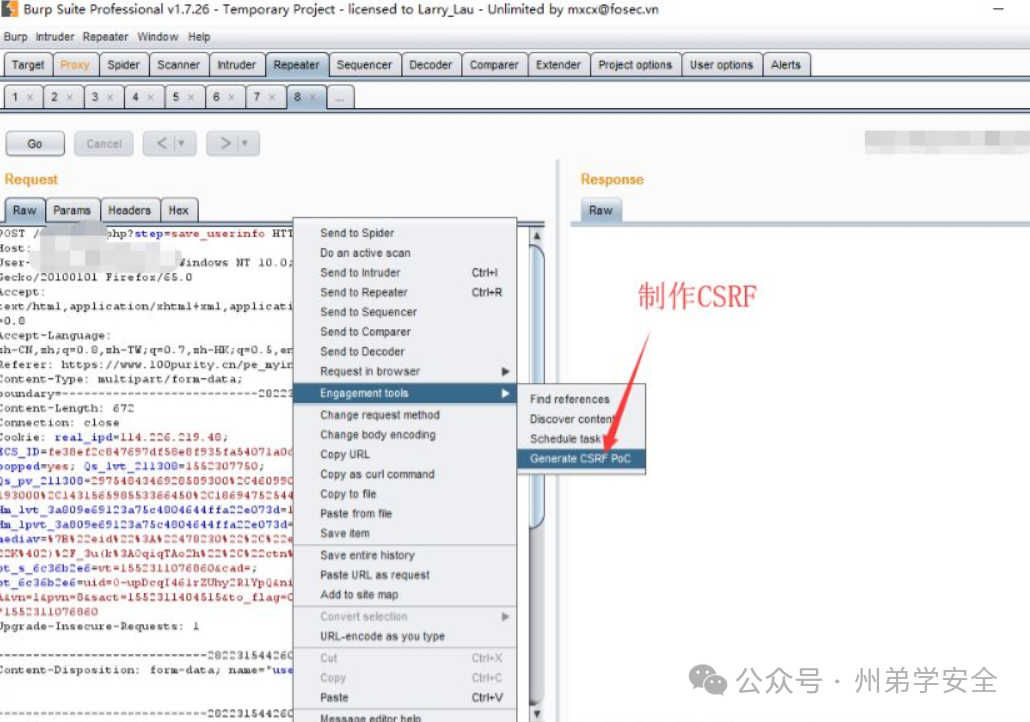Select the request Hex tab

point(179,210)
